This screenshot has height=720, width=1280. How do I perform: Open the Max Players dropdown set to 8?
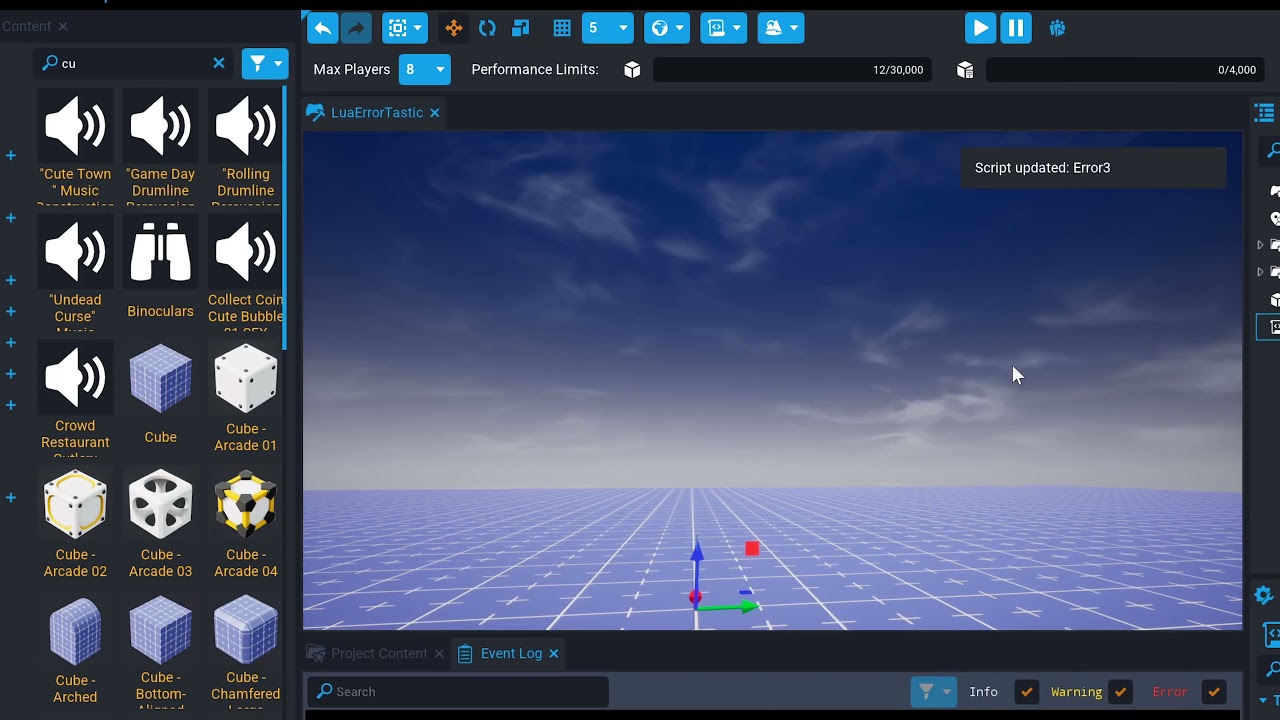424,69
